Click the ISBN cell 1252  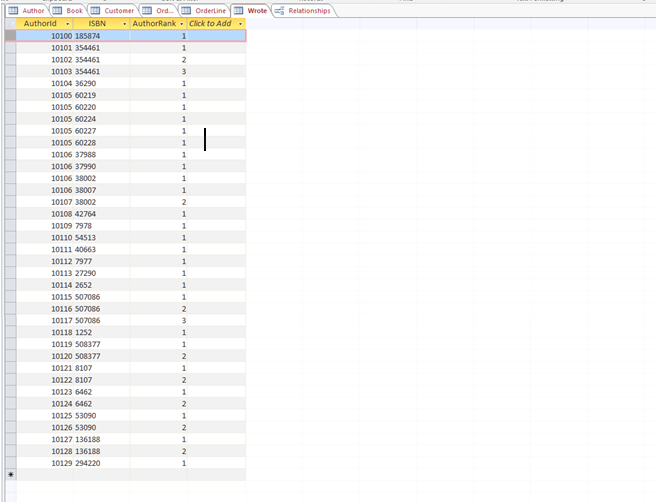102,333
